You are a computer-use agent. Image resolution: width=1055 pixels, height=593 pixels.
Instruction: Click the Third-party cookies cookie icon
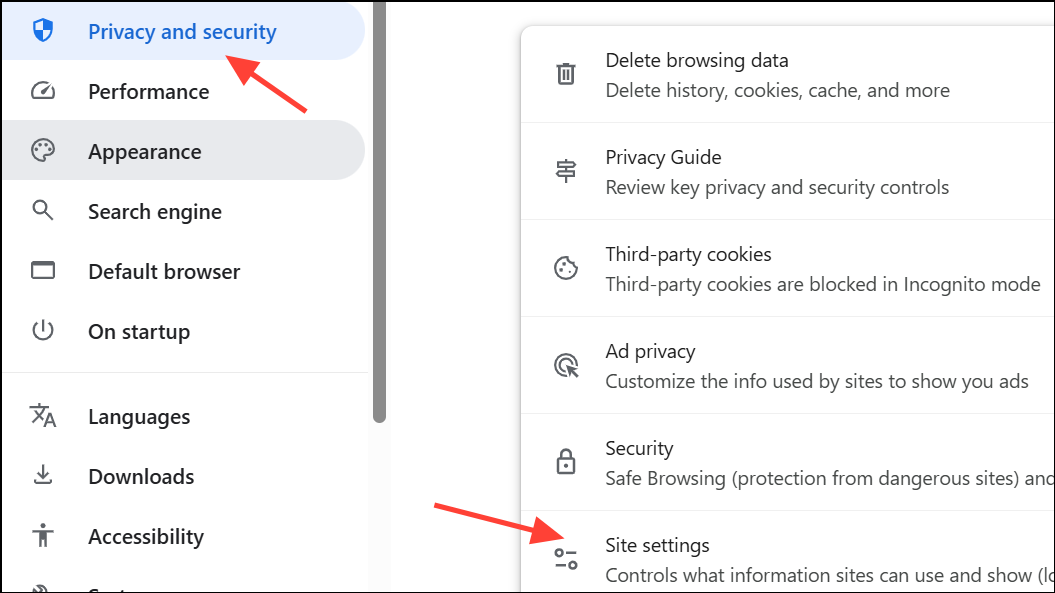pos(566,268)
